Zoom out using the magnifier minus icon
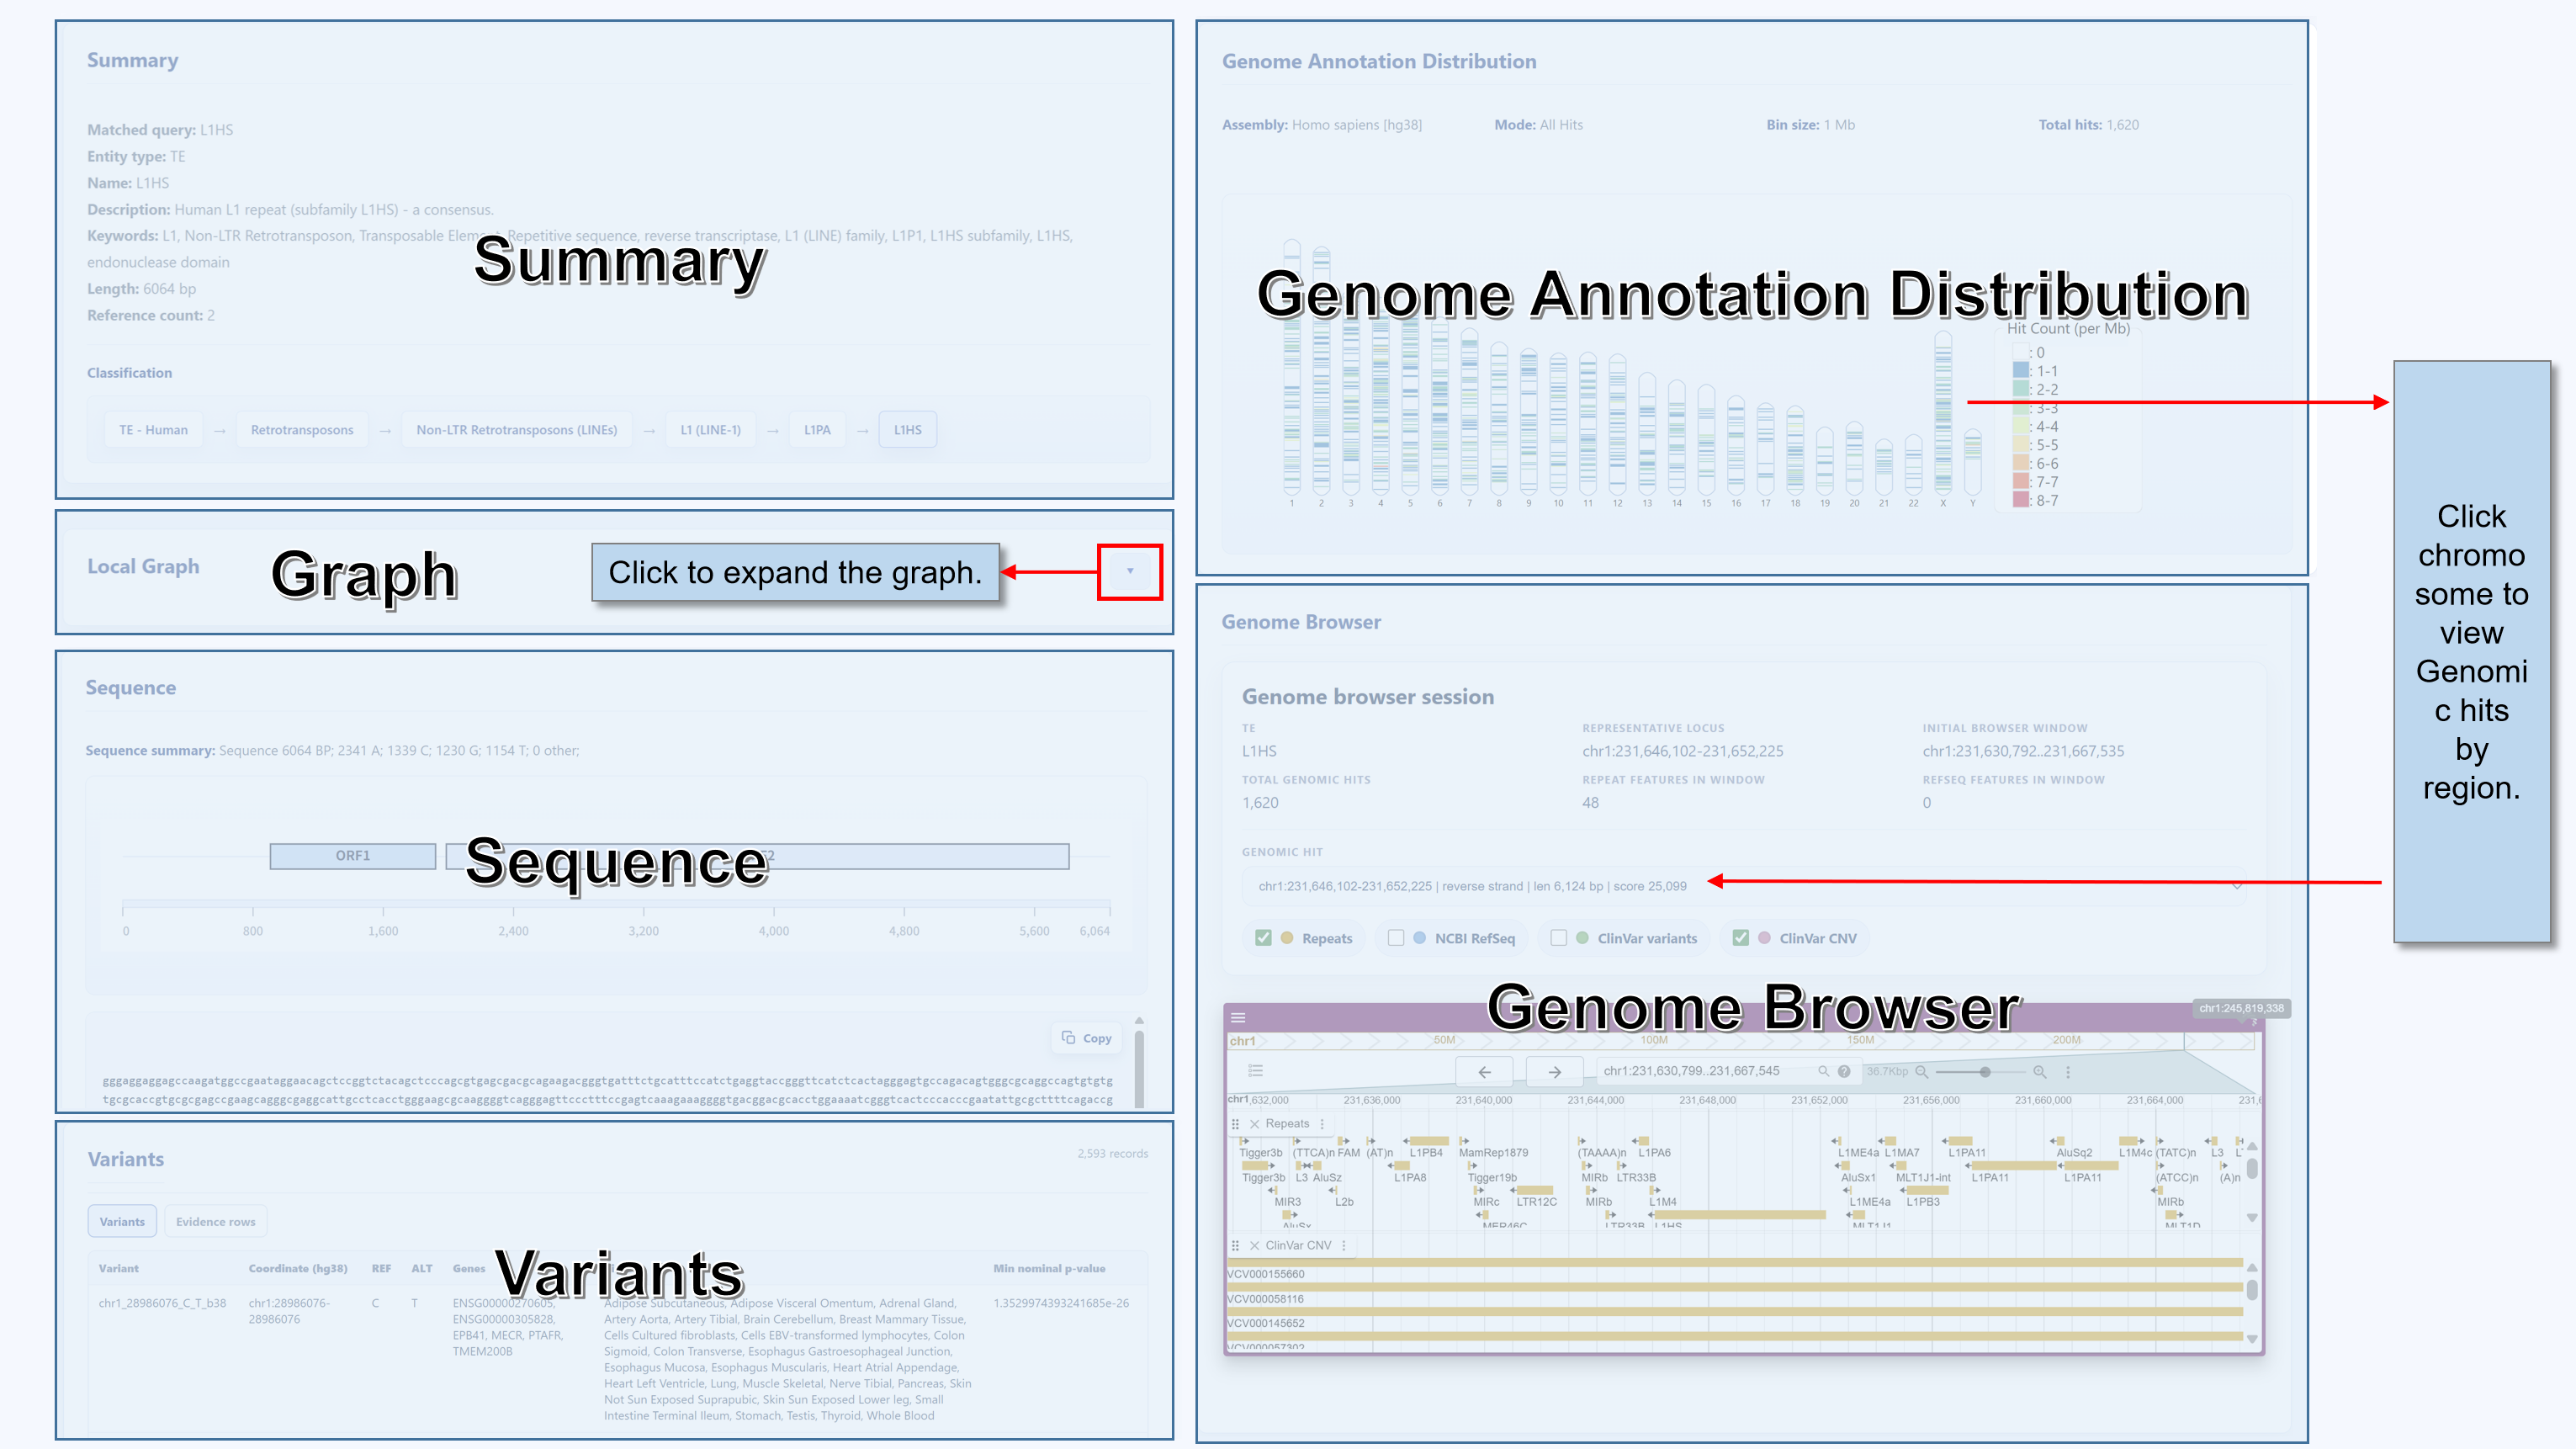The height and width of the screenshot is (1449, 2576). click(1921, 1071)
